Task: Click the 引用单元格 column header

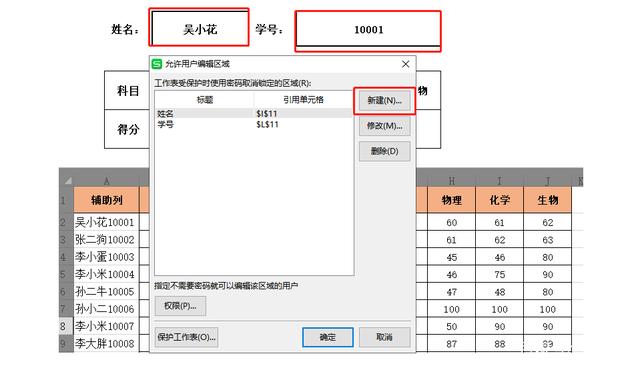Action: pyautogui.click(x=303, y=100)
